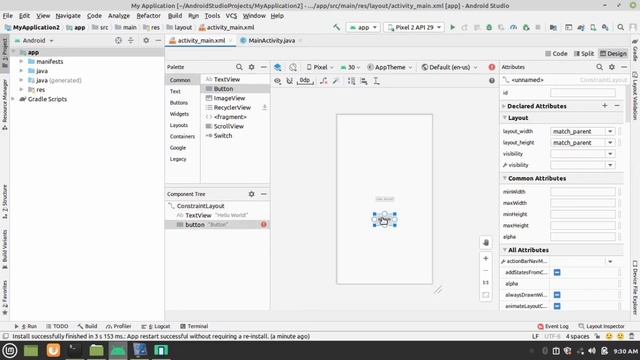Click the default margins 0dp button

click(305, 81)
